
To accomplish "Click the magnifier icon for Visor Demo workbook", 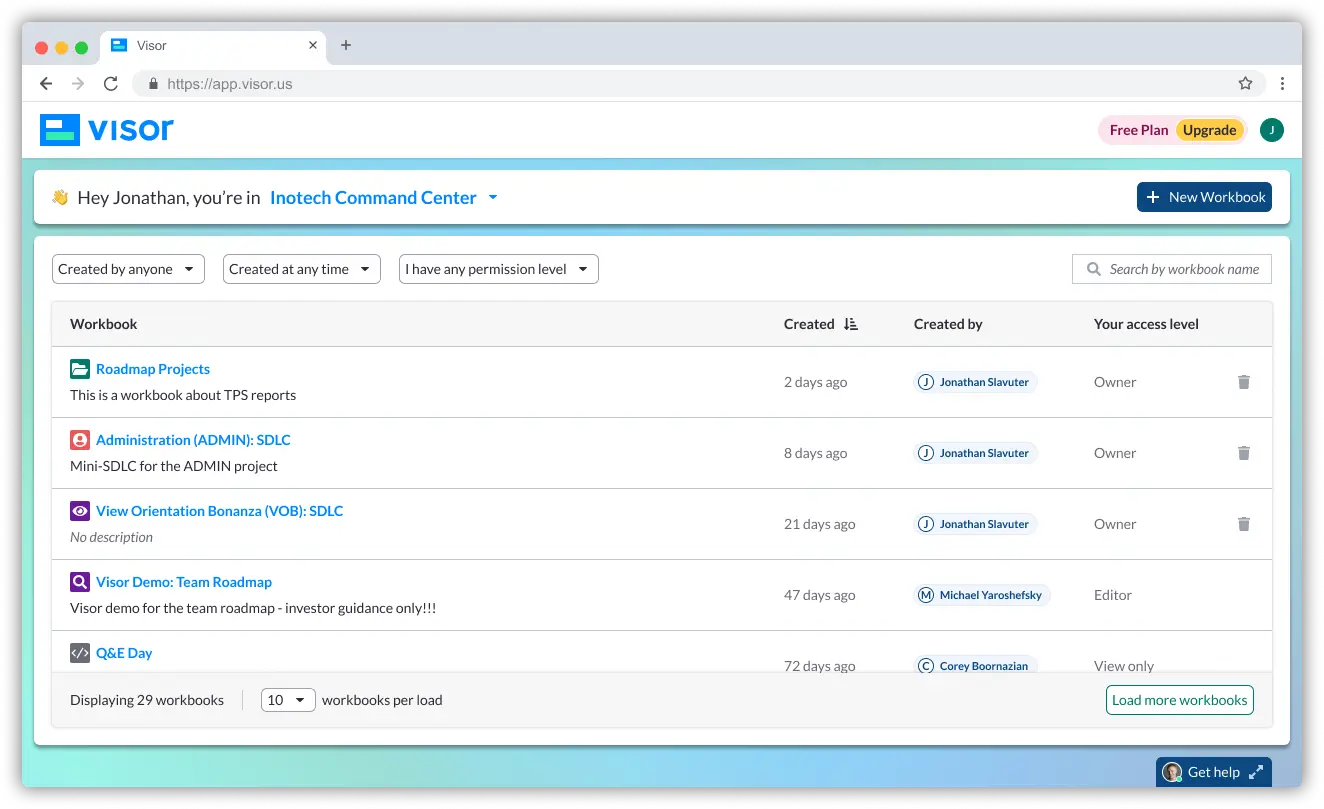I will (80, 582).
